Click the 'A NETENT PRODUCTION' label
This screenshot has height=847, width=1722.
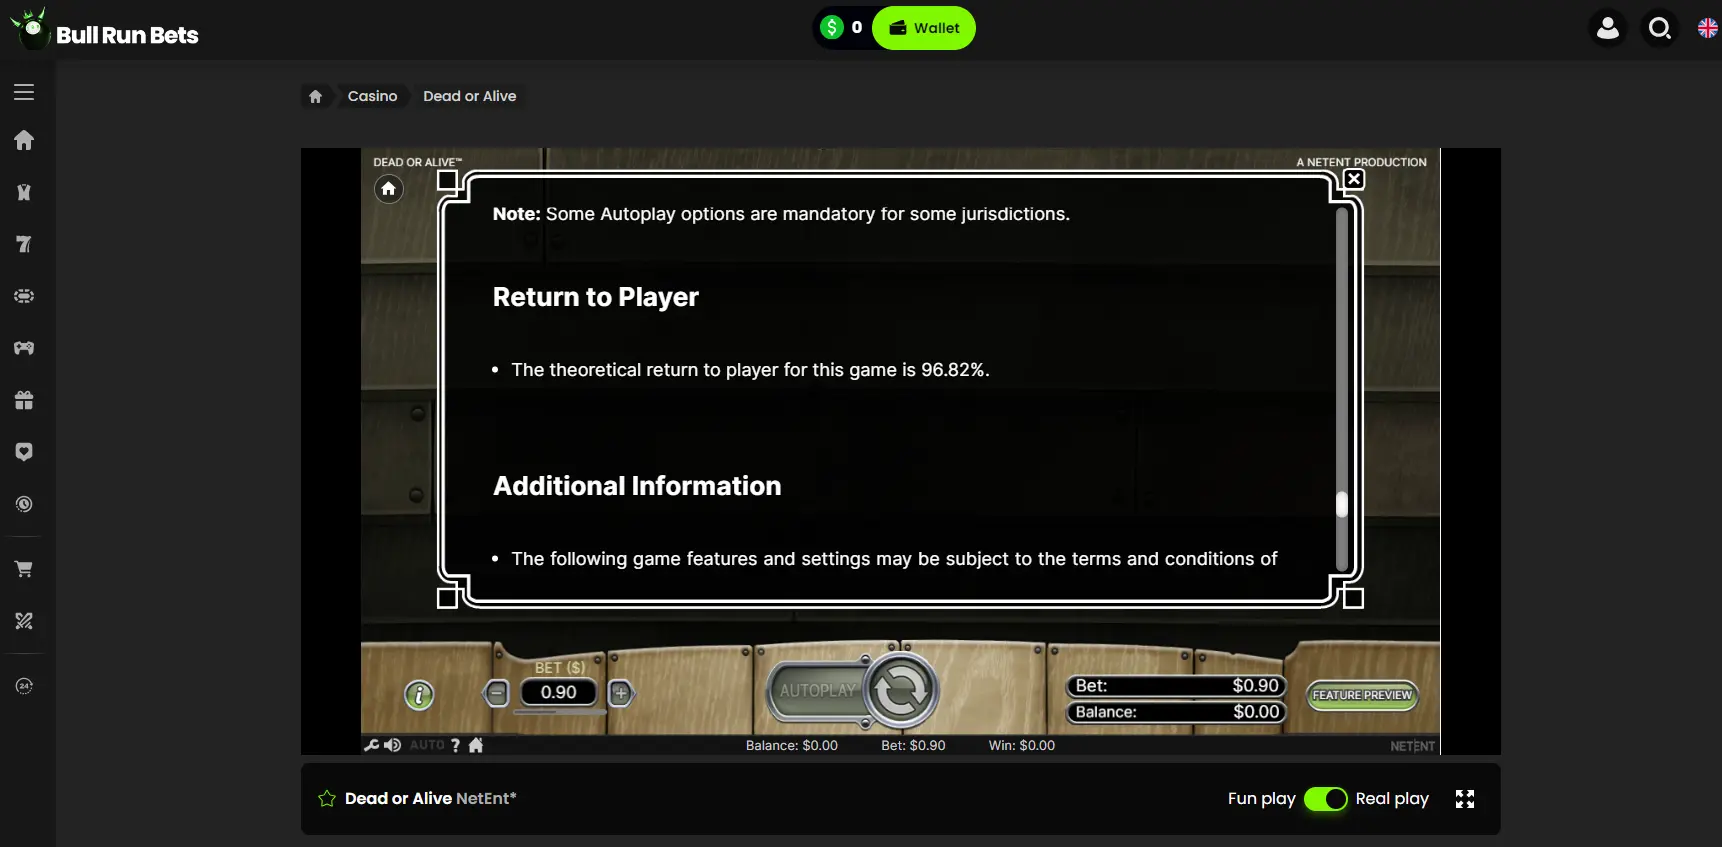pos(1362,162)
